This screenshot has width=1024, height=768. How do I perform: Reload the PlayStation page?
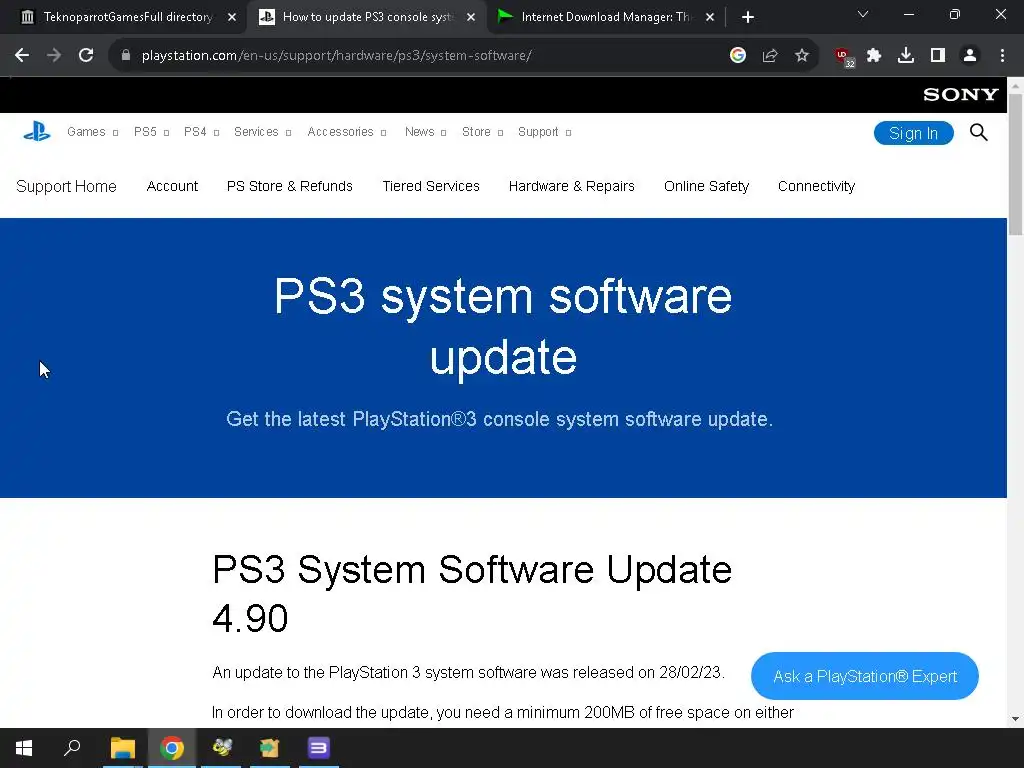tap(86, 56)
